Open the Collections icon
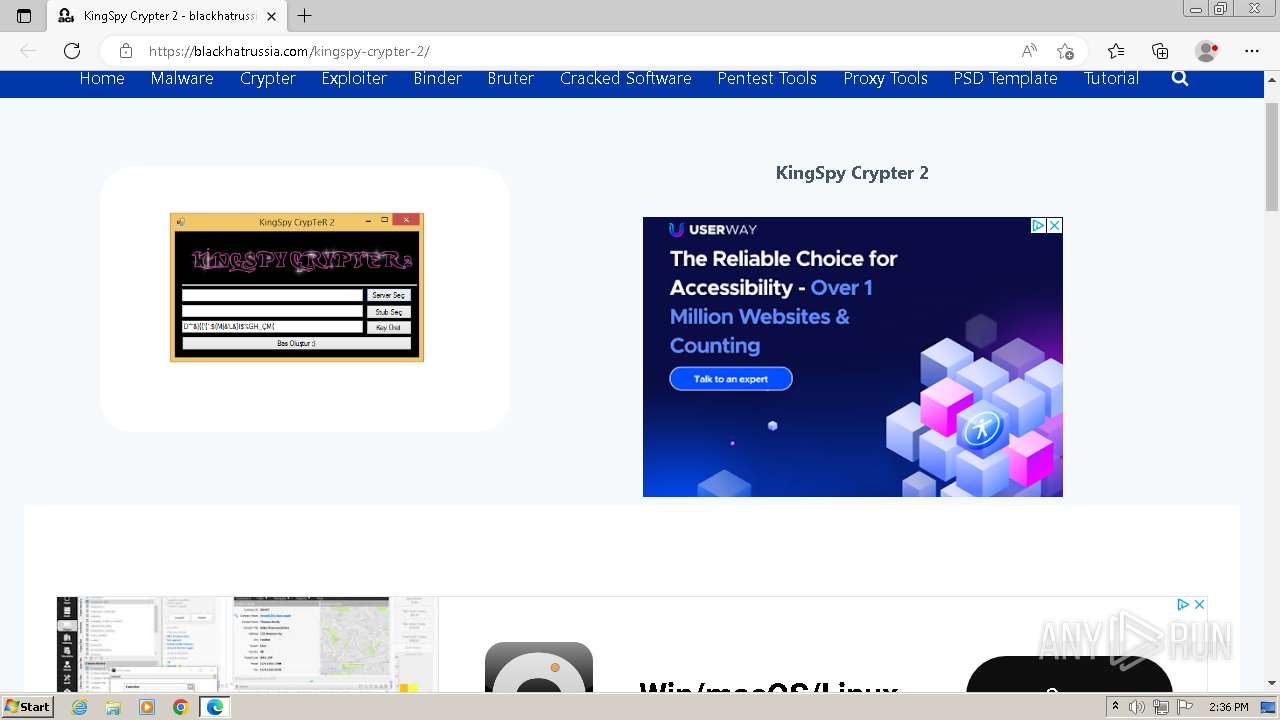This screenshot has height=720, width=1280. (1160, 51)
